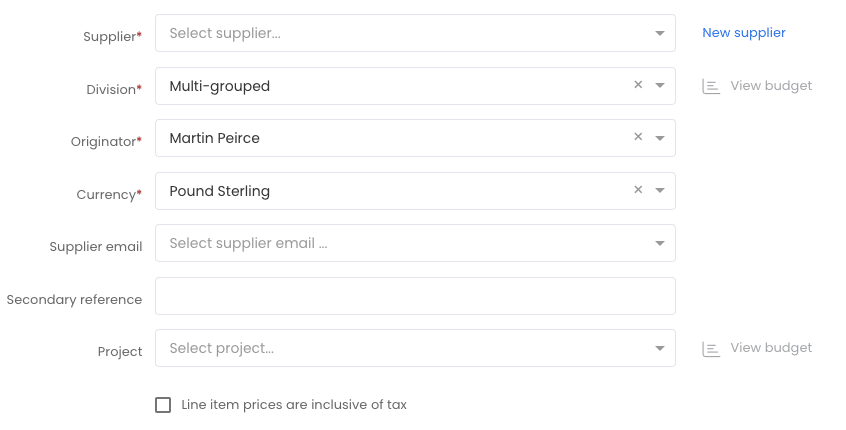Enable line item prices inclusive of tax
Image resolution: width=846 pixels, height=430 pixels.
point(163,405)
